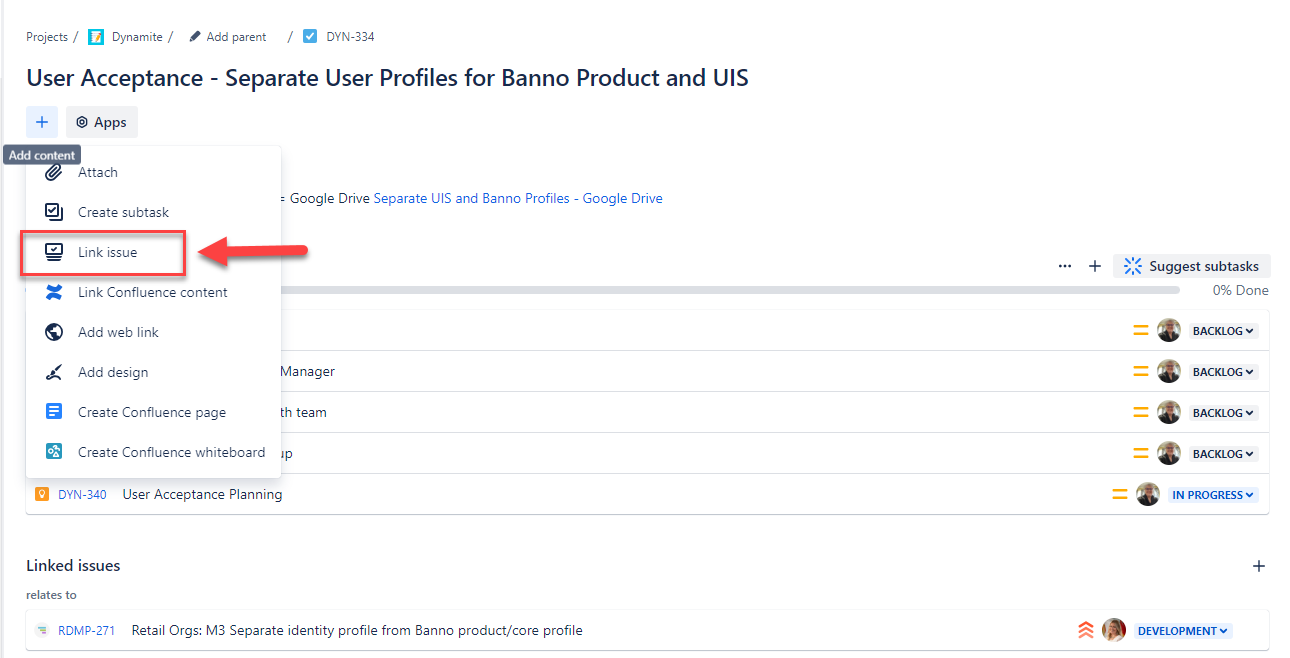Click Suggest subtasks button

[1192, 266]
